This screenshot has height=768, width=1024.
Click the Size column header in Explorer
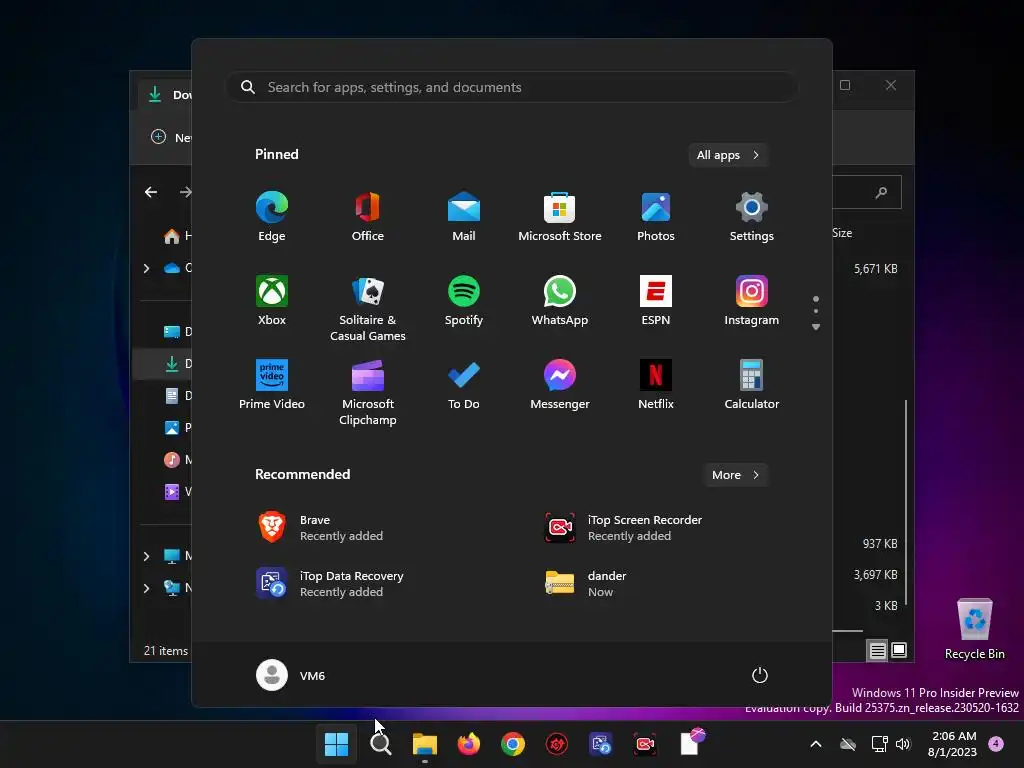coord(842,233)
